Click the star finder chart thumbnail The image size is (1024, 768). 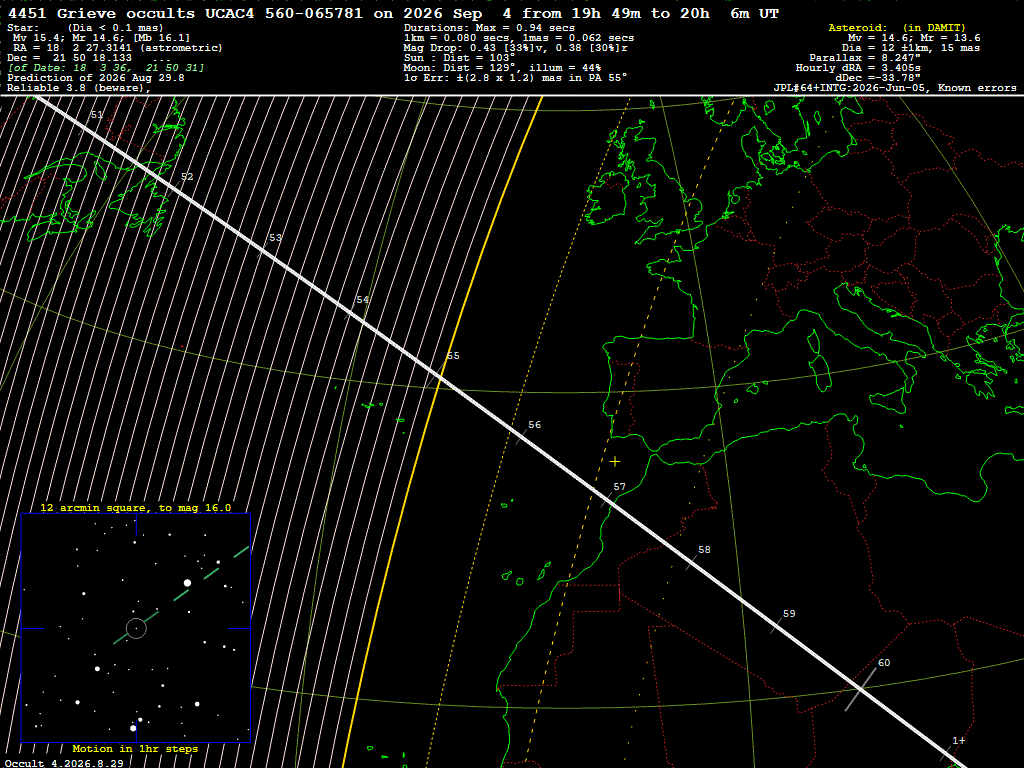click(136, 628)
